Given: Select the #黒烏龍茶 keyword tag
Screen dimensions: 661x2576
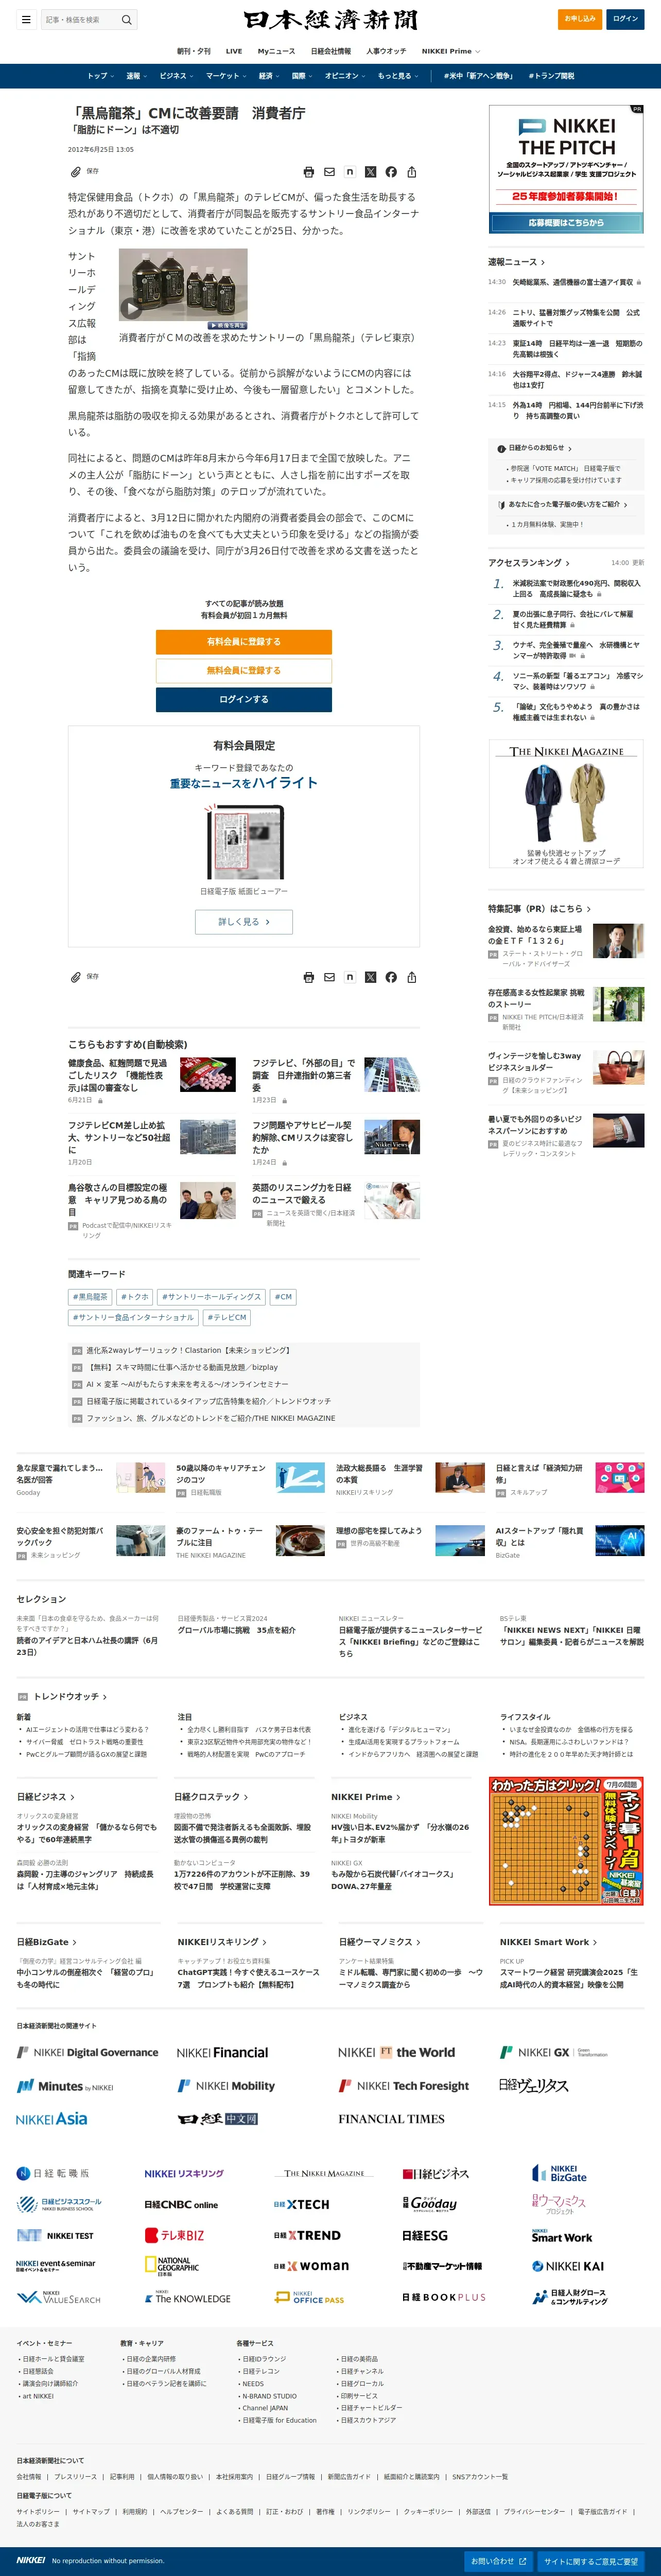Looking at the screenshot, I should (90, 1297).
